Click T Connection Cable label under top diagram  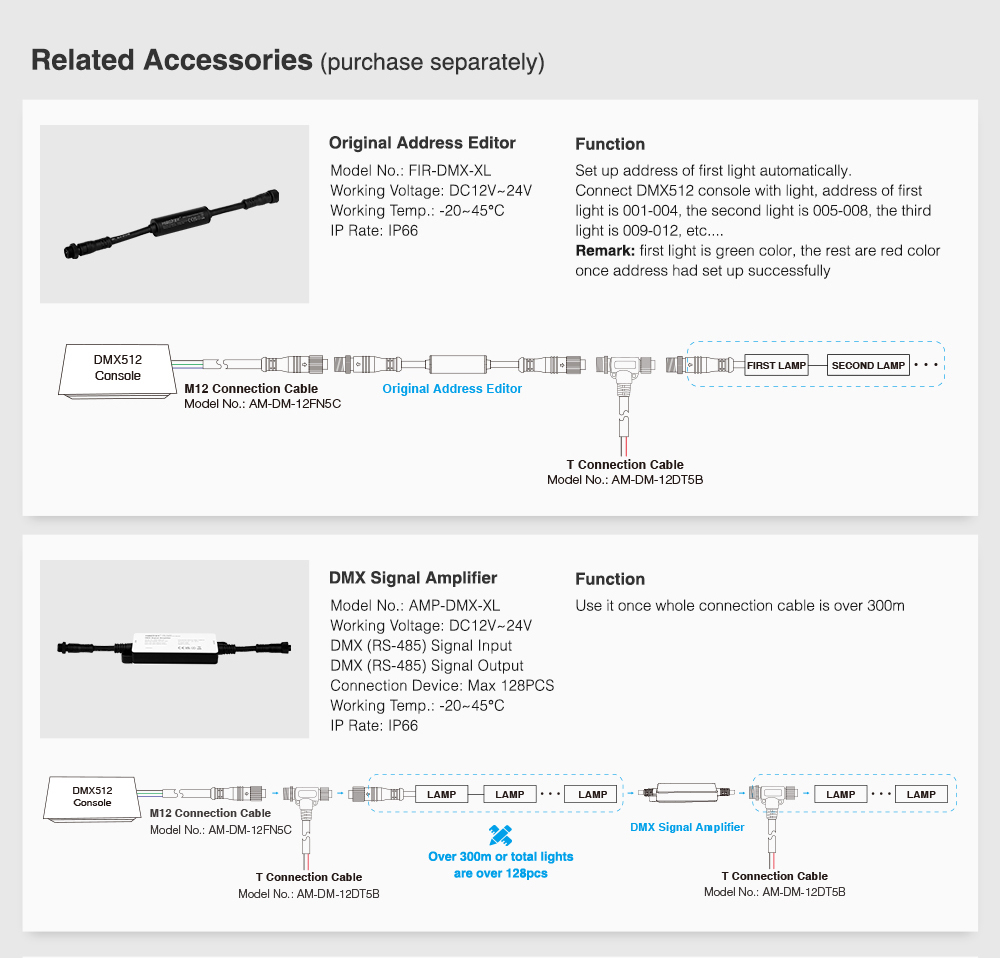(625, 464)
